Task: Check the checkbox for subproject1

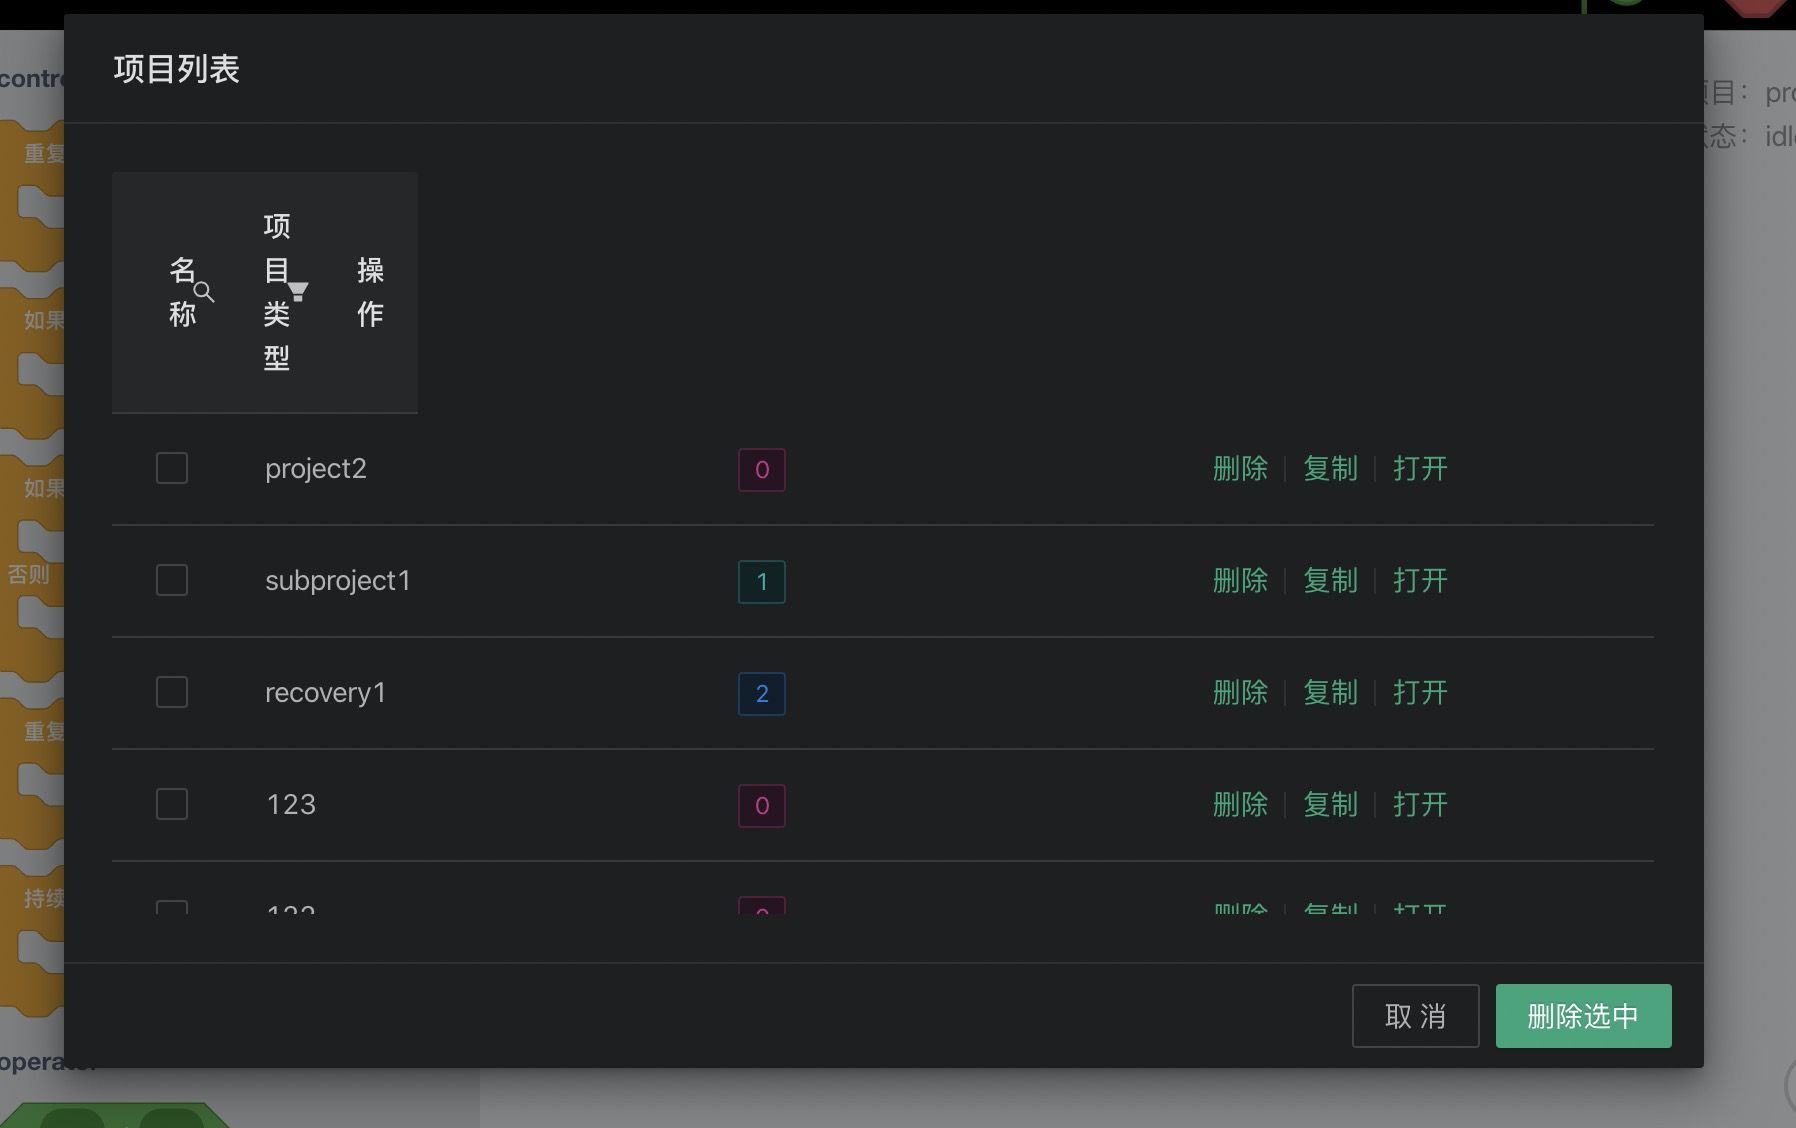Action: coord(171,579)
